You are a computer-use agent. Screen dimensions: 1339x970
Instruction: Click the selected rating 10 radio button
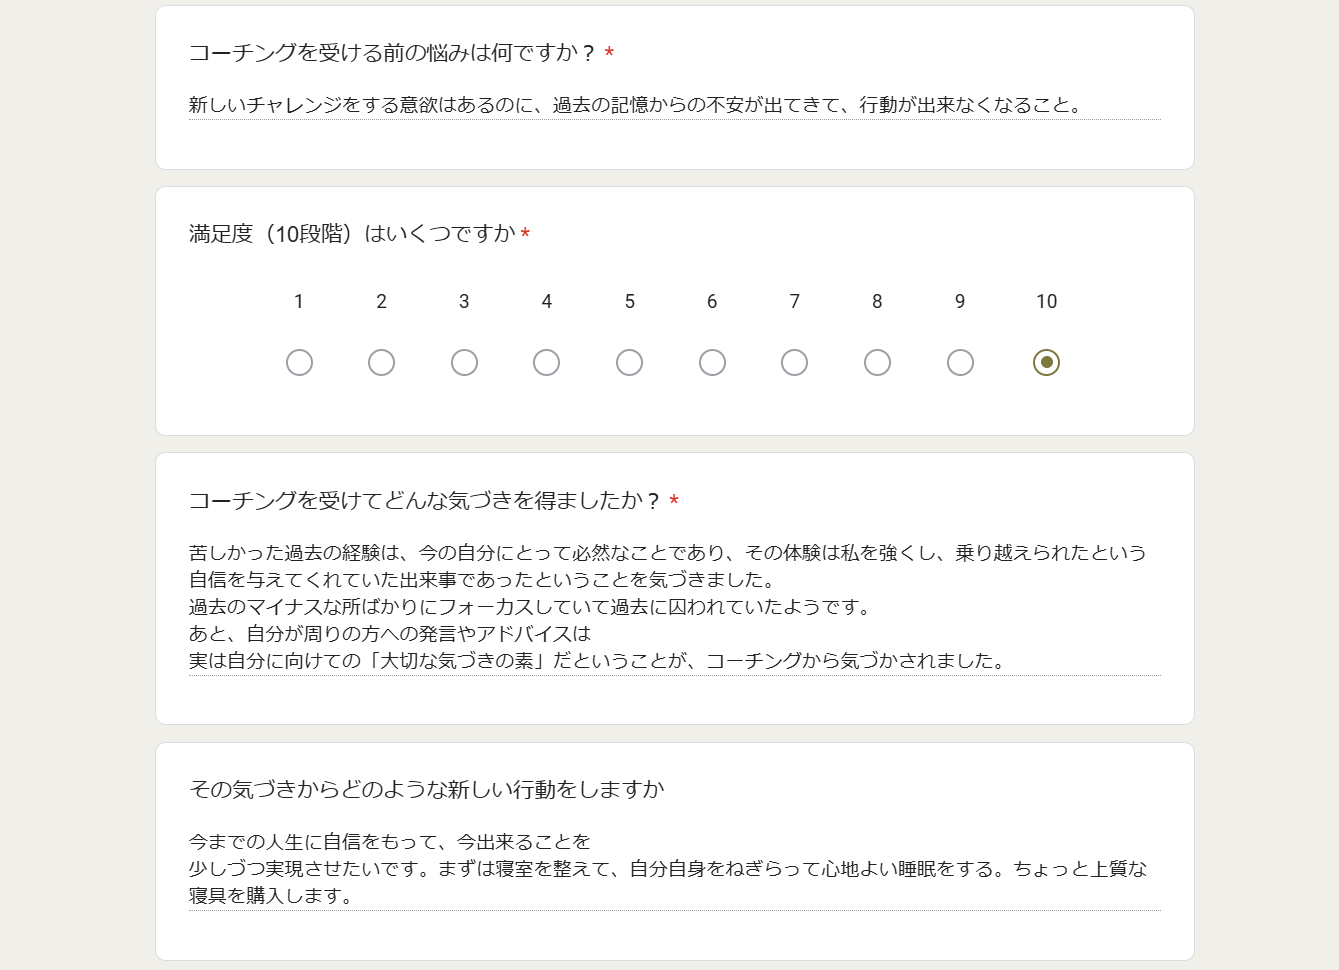(x=1046, y=362)
